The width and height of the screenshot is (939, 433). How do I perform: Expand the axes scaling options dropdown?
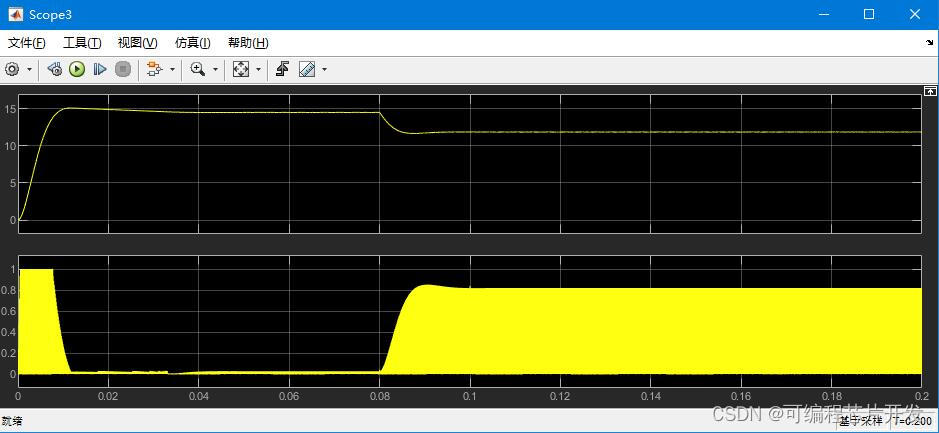point(258,69)
